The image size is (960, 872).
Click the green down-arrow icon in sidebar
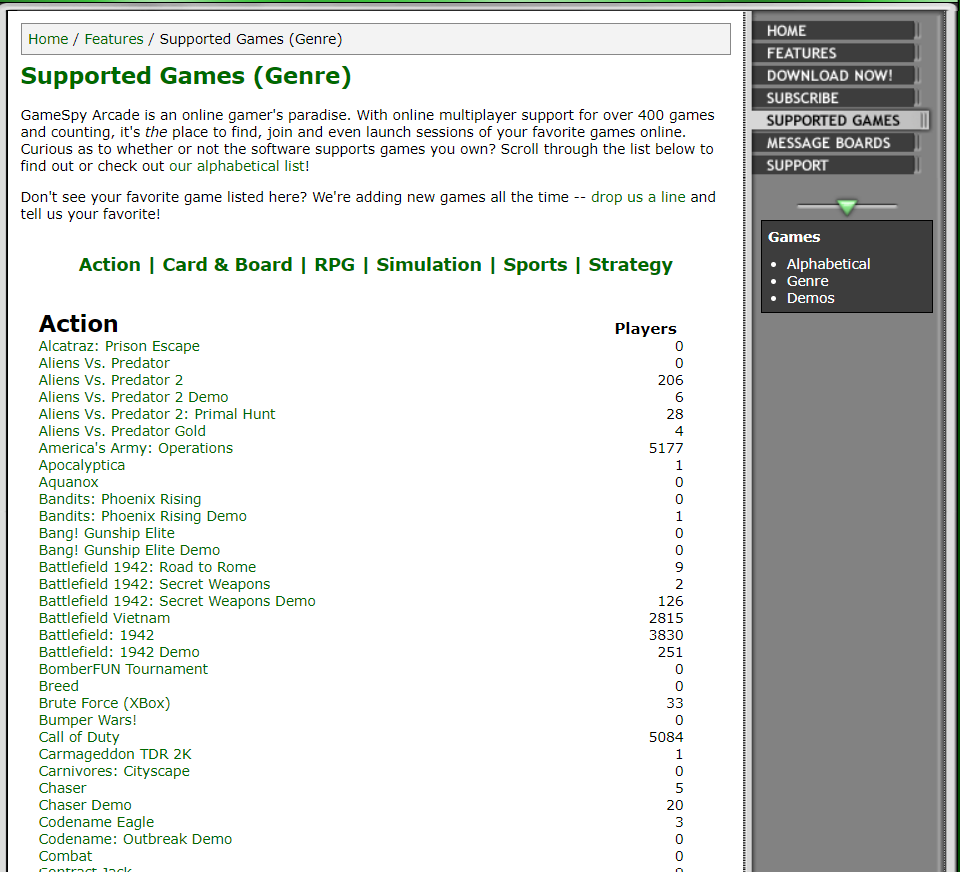[847, 207]
